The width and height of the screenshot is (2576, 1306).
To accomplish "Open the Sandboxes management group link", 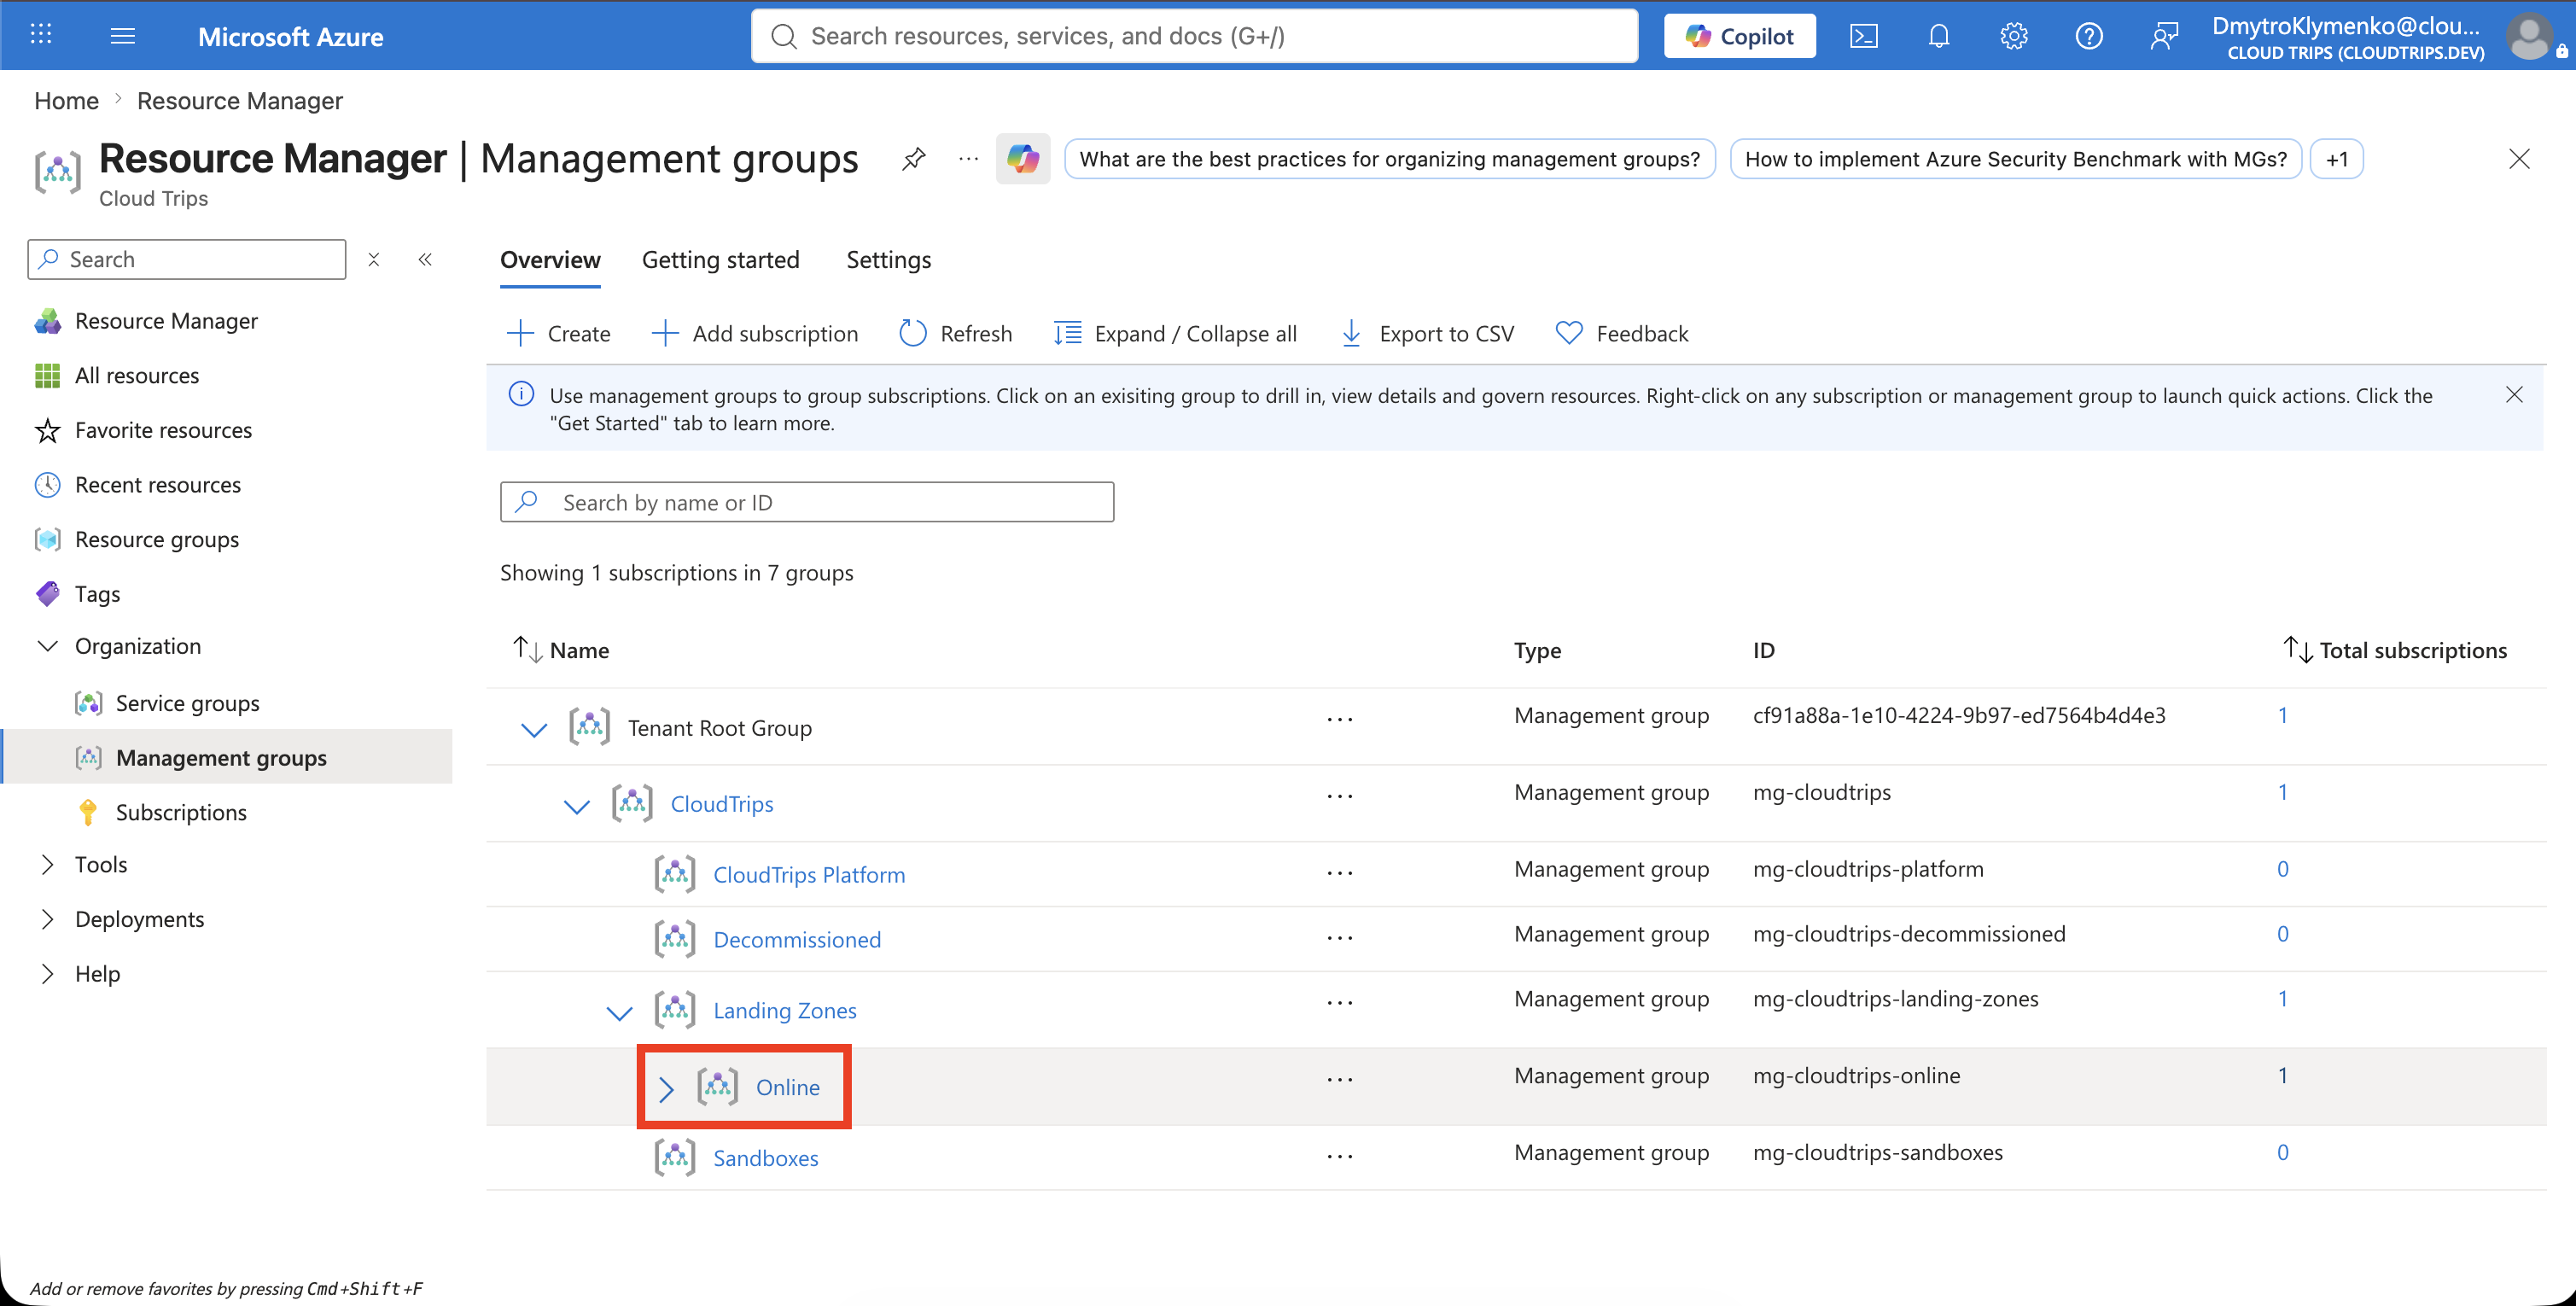I will click(765, 1158).
